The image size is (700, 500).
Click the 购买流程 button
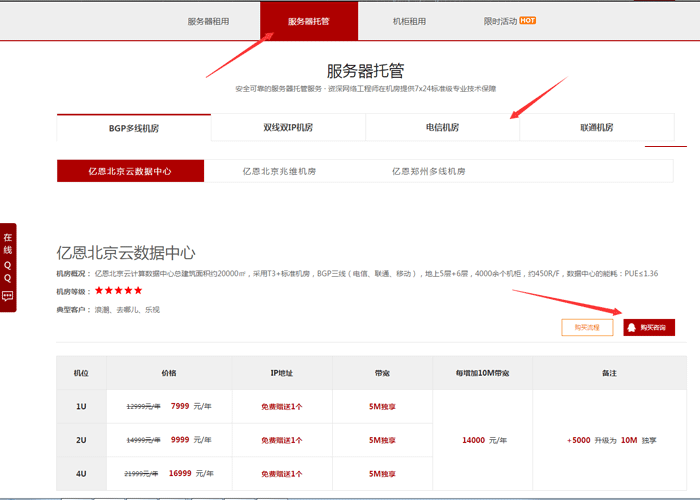pyautogui.click(x=587, y=327)
